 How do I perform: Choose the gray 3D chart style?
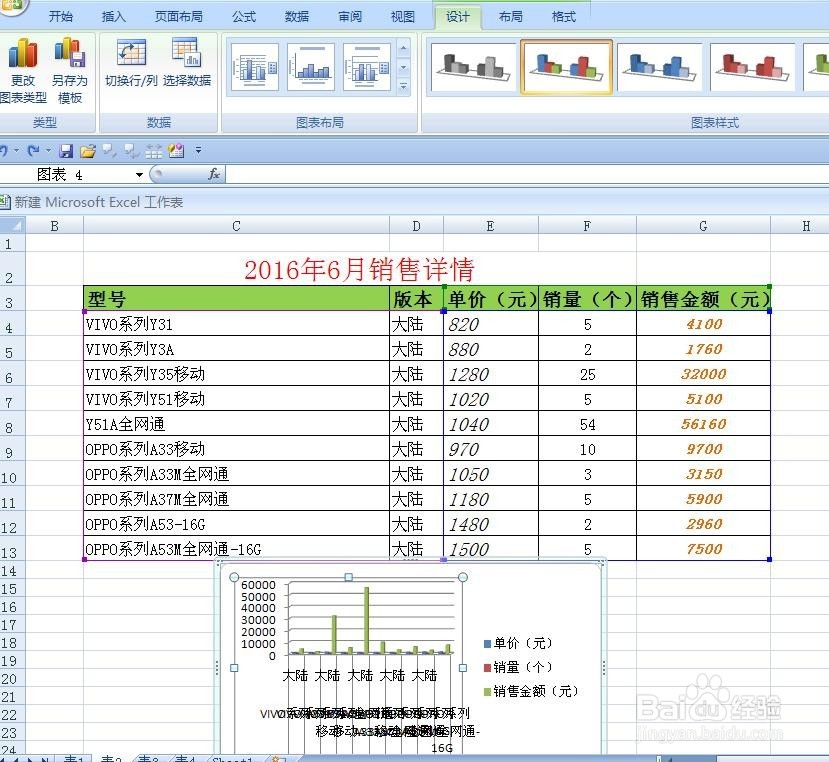point(474,67)
